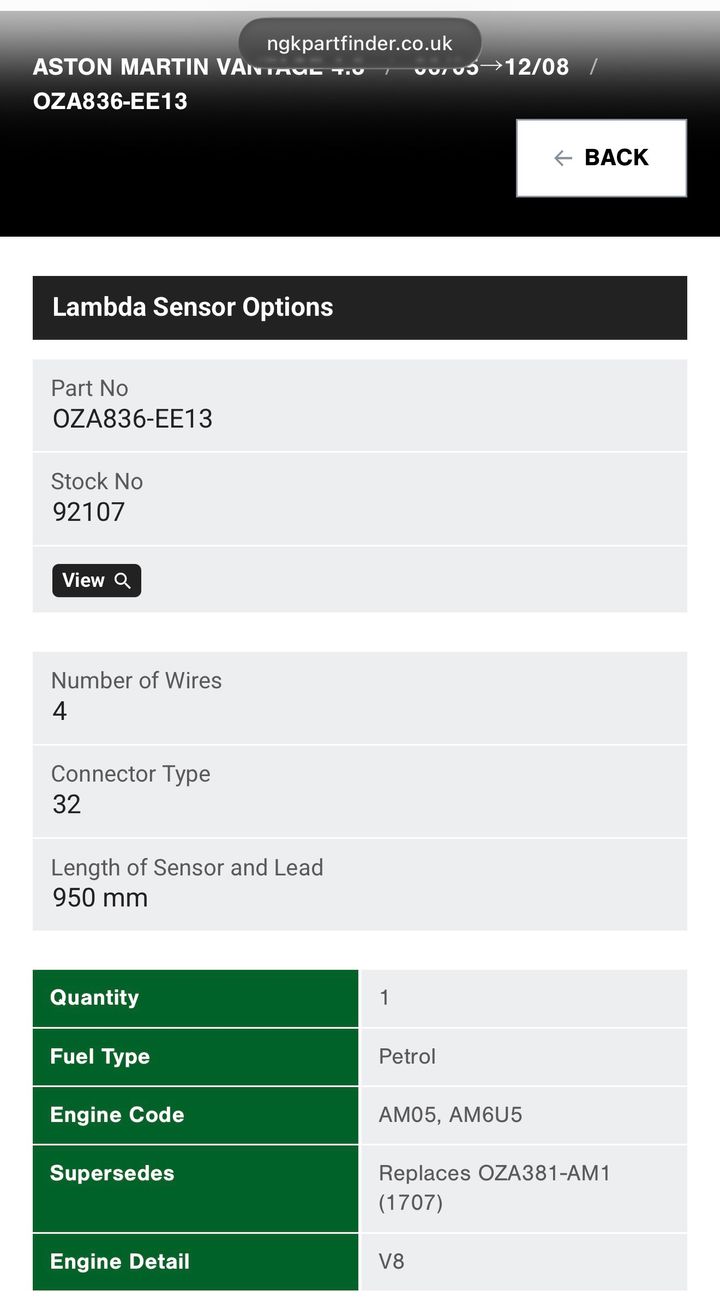The height and width of the screenshot is (1297, 720).
Task: Select the Replaces OZA381-AM1 text
Action: click(x=494, y=1173)
